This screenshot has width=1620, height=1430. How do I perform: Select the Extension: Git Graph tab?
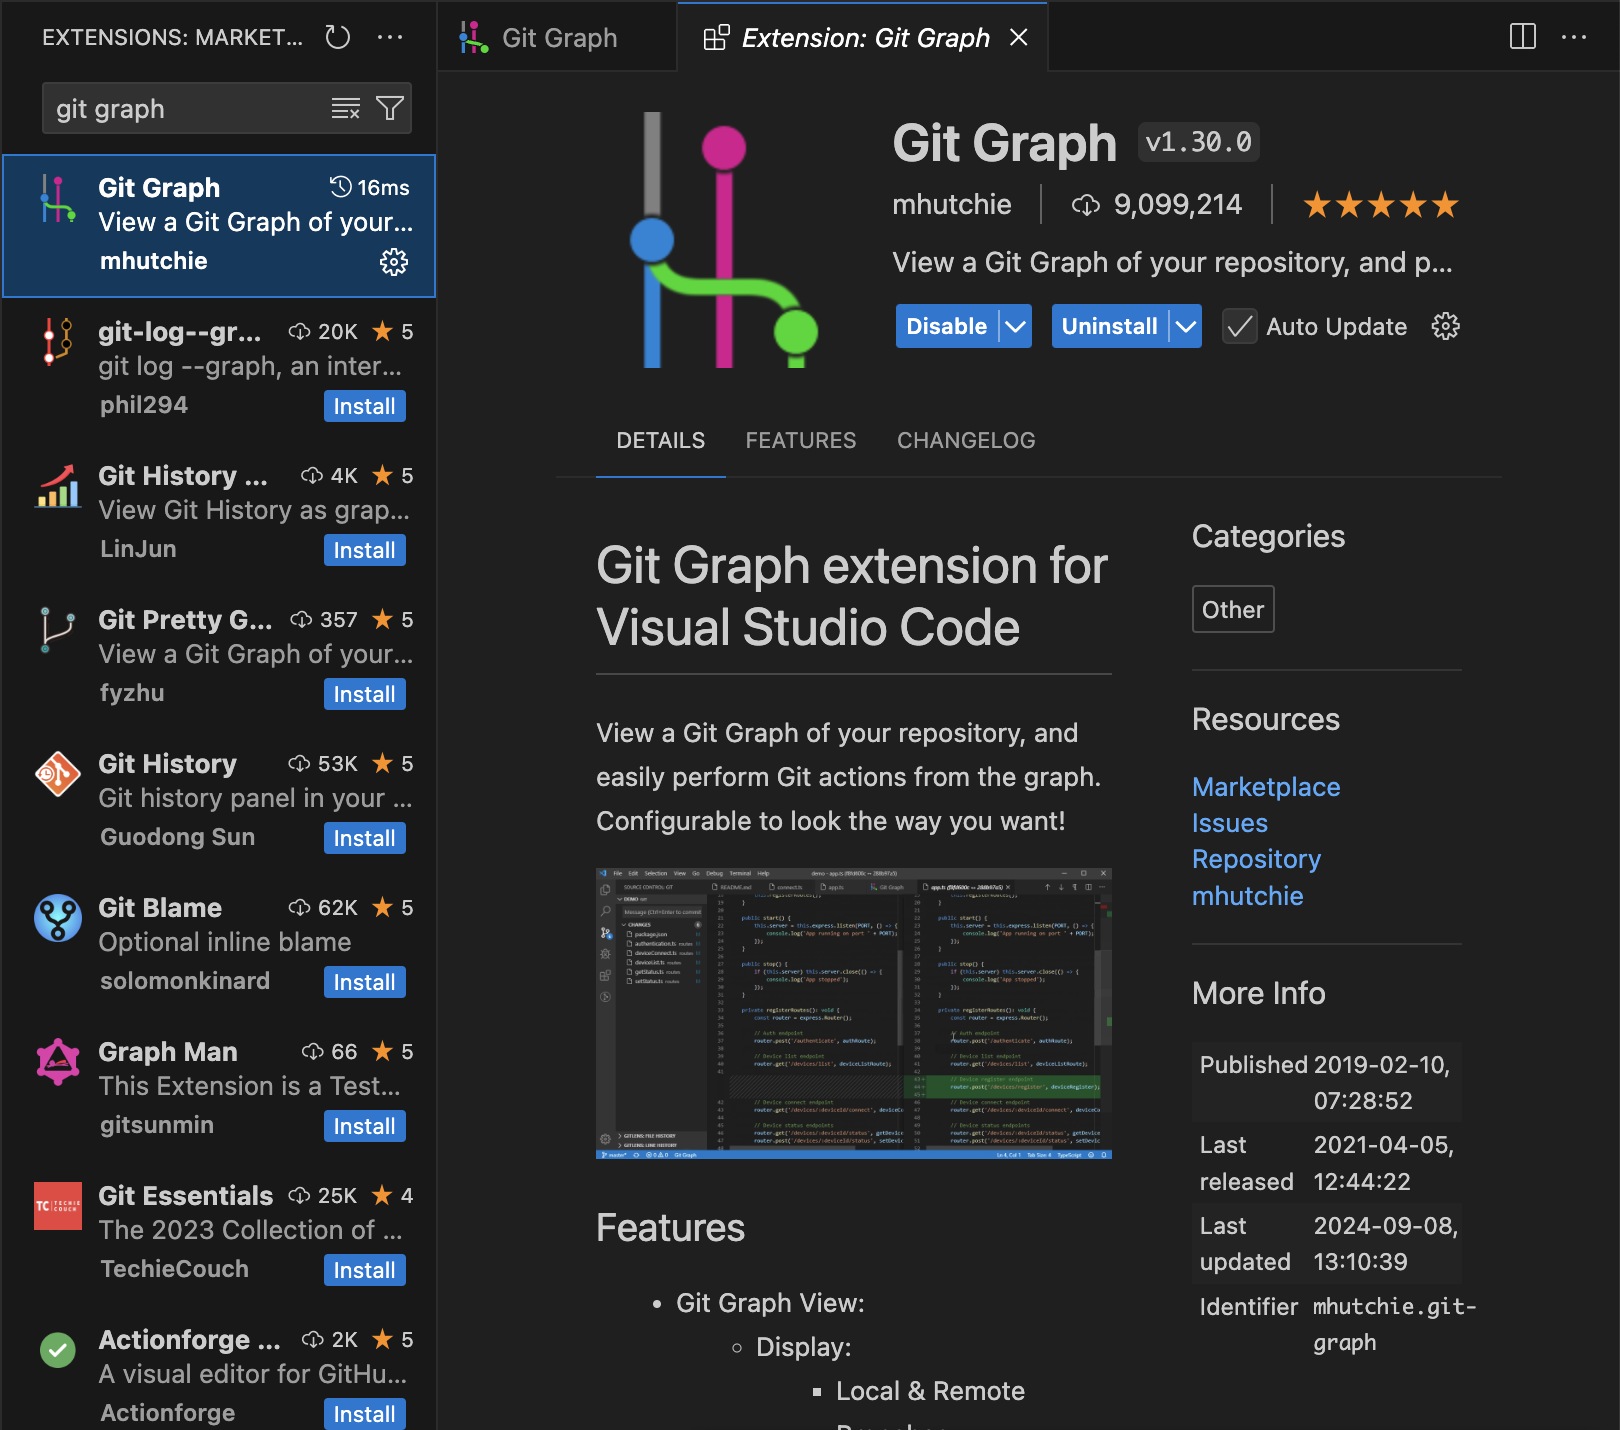tap(864, 38)
